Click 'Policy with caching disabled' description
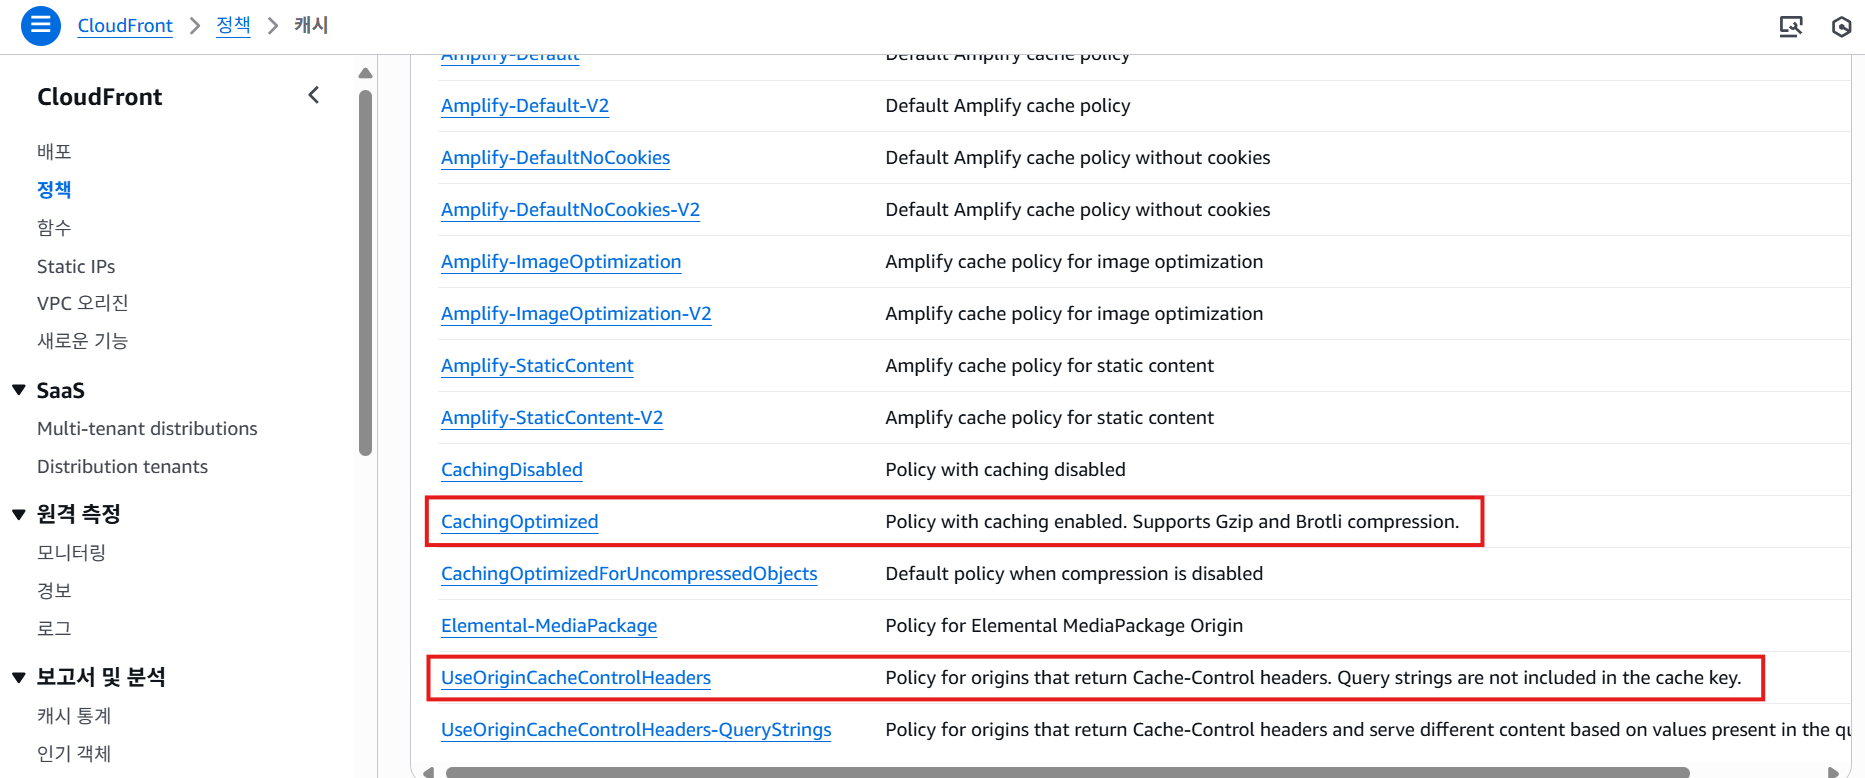 pyautogui.click(x=1005, y=469)
